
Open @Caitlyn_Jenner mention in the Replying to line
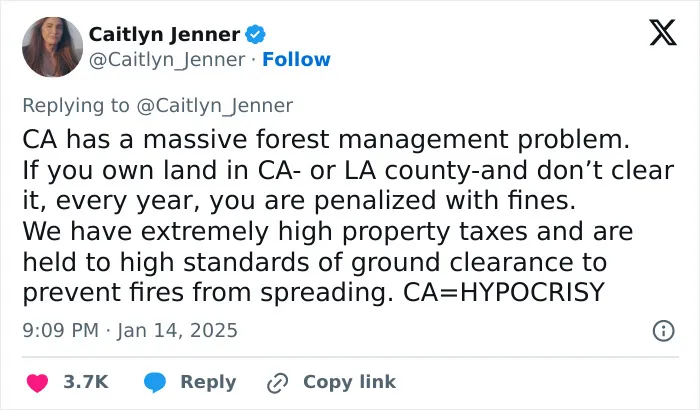click(x=214, y=106)
